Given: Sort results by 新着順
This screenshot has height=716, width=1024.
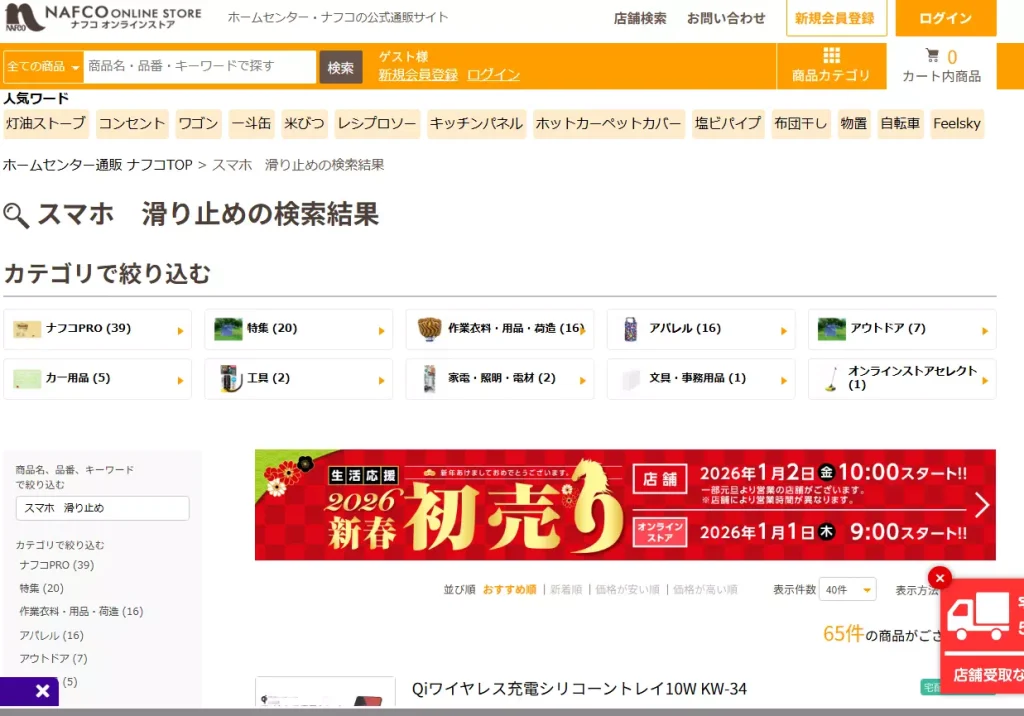Looking at the screenshot, I should click(566, 590).
